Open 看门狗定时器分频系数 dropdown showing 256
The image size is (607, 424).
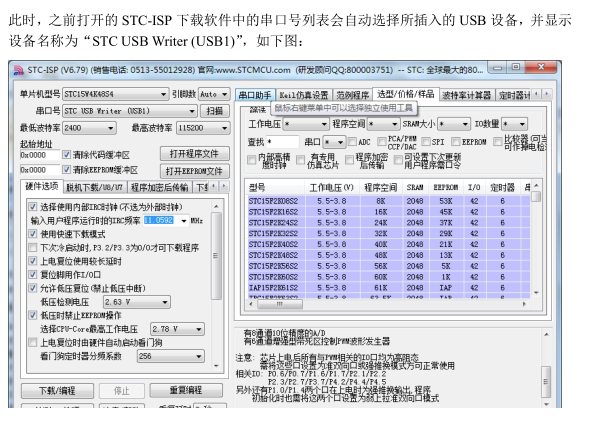[x=170, y=356]
